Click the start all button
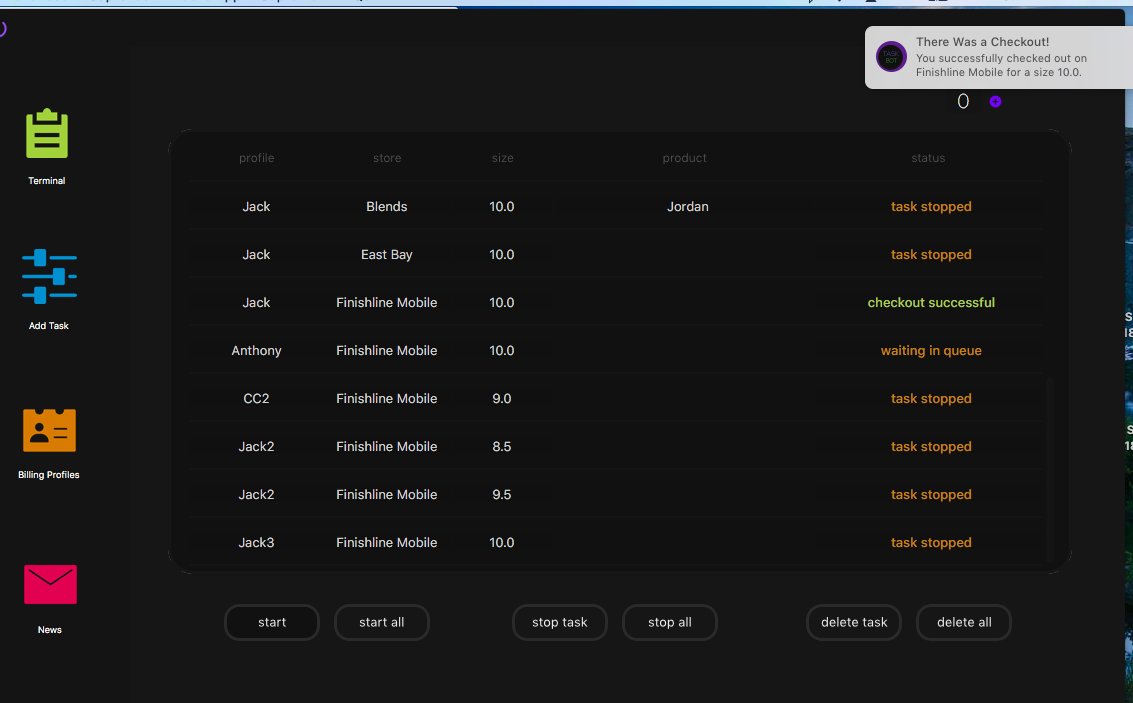This screenshot has height=703, width=1133. click(x=382, y=622)
